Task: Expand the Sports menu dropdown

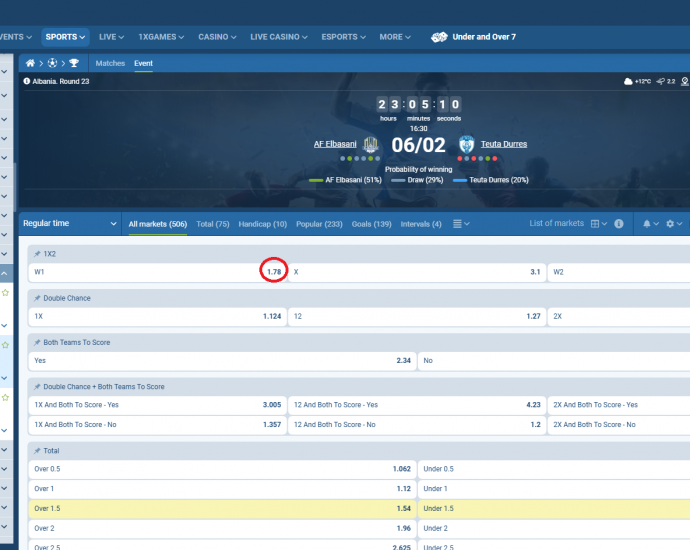Action: pos(66,37)
